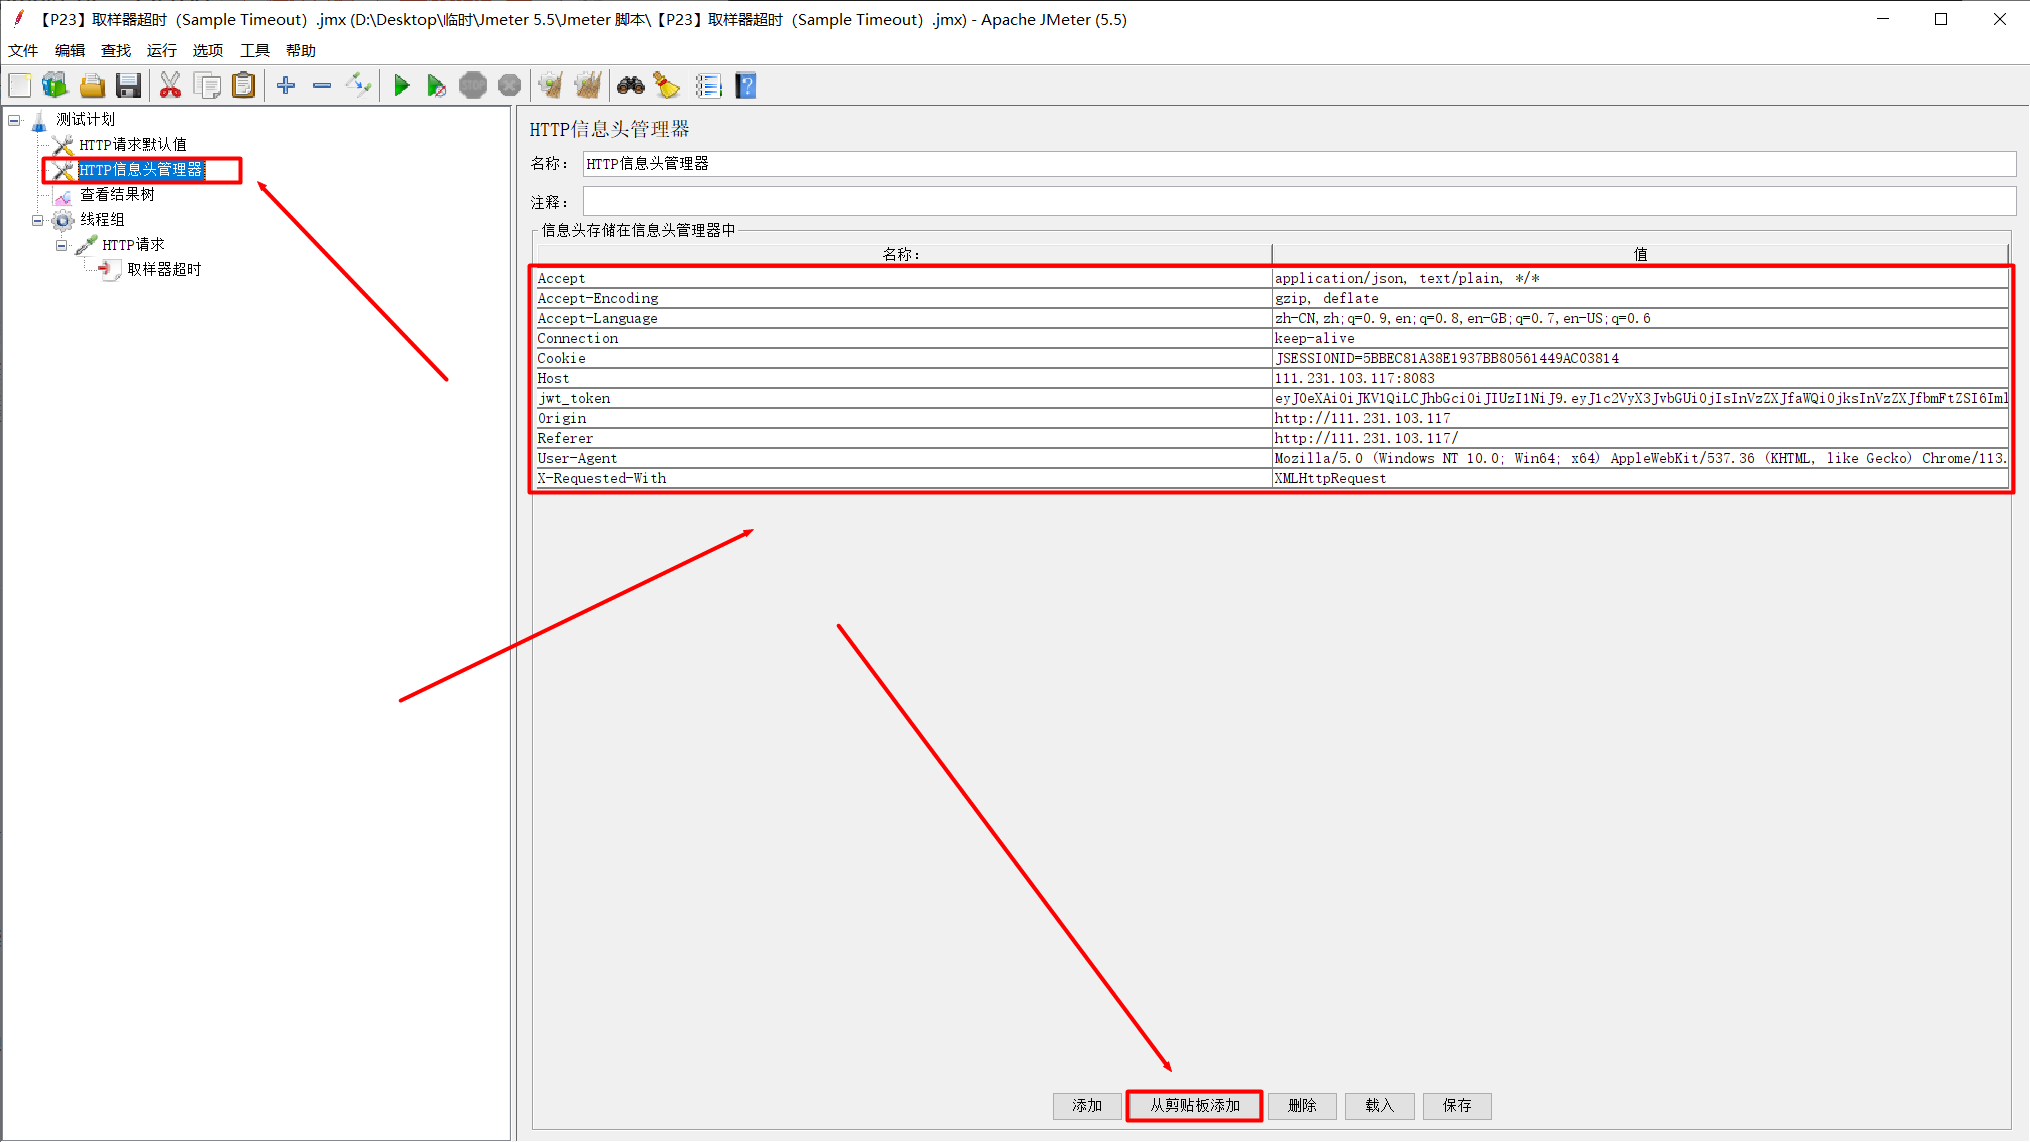This screenshot has width=2030, height=1142.
Task: Click the User-Agent header name cell
Action: click(x=903, y=459)
